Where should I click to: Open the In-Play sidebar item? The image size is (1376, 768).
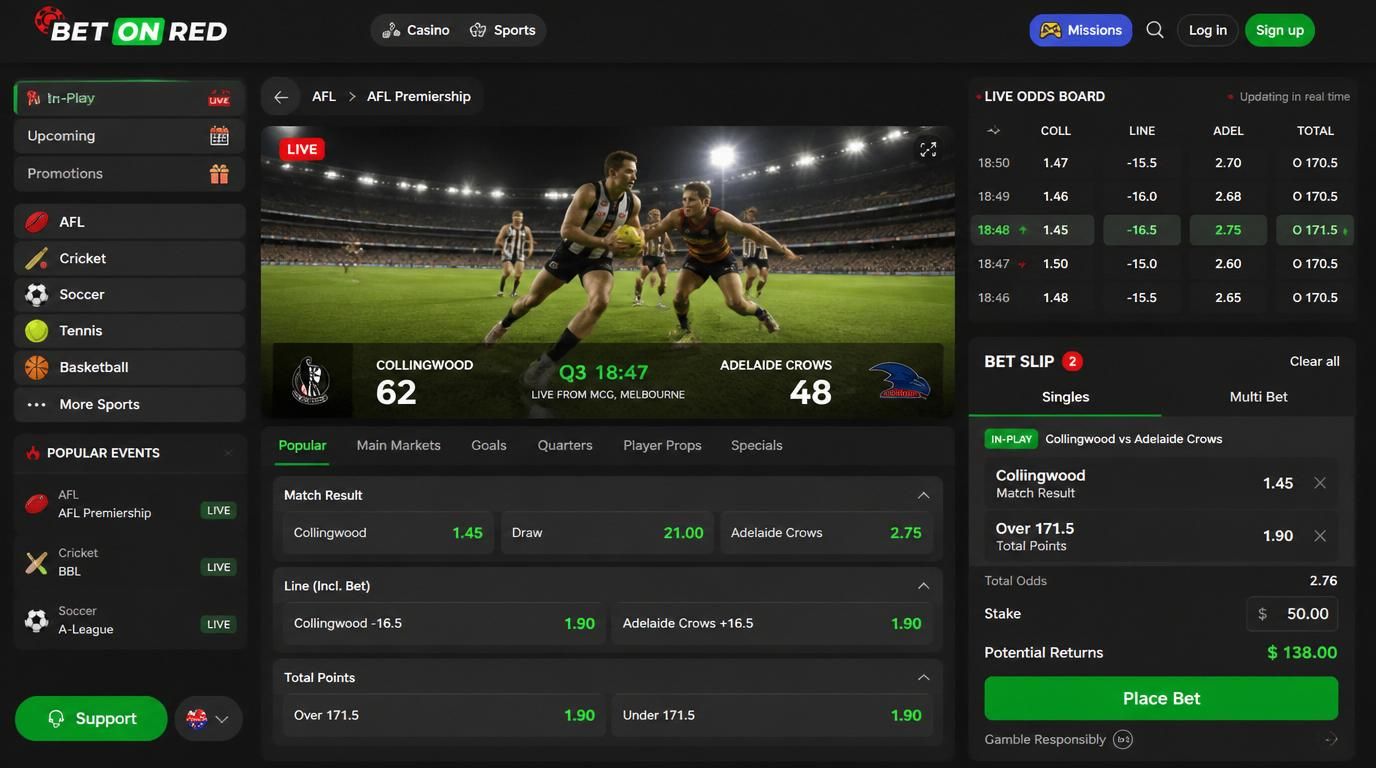[129, 98]
